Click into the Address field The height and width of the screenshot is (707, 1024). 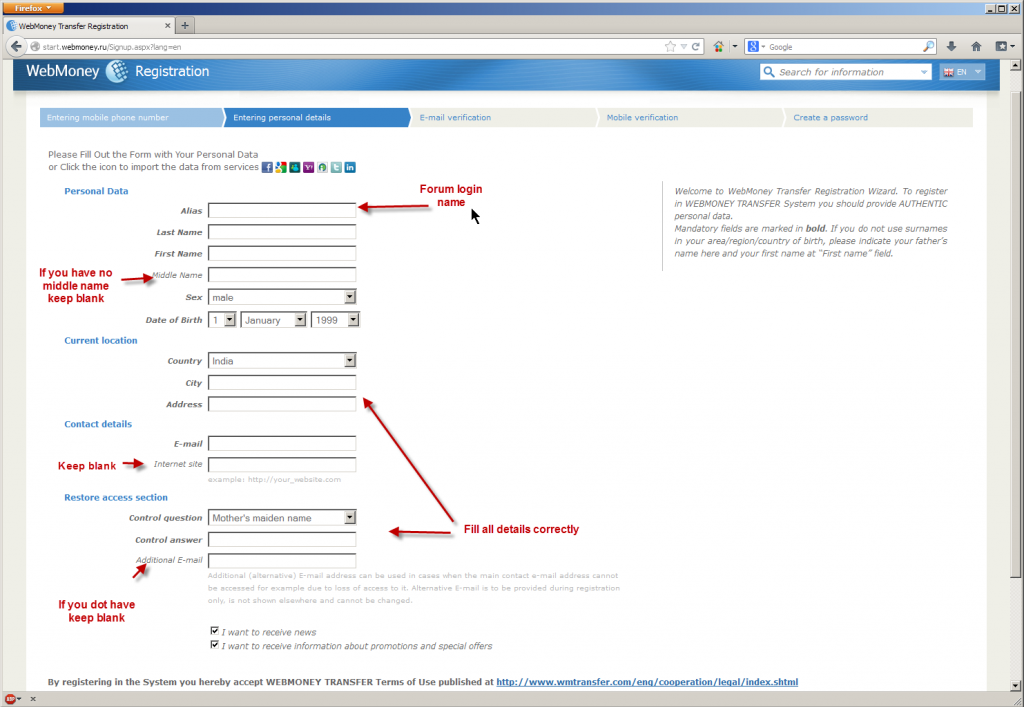282,404
